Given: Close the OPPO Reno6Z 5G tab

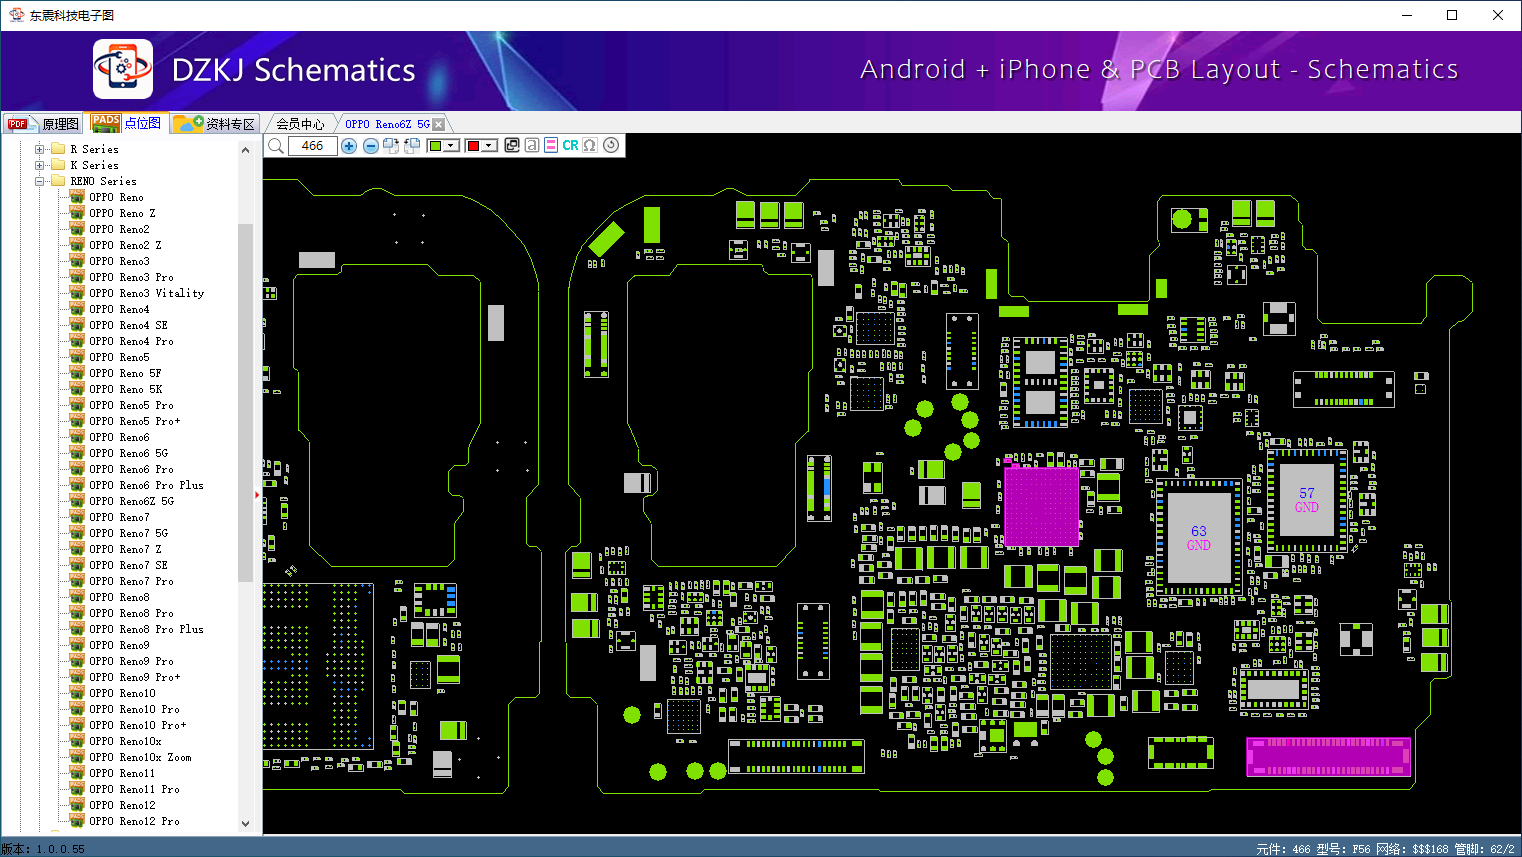Looking at the screenshot, I should (x=438, y=124).
